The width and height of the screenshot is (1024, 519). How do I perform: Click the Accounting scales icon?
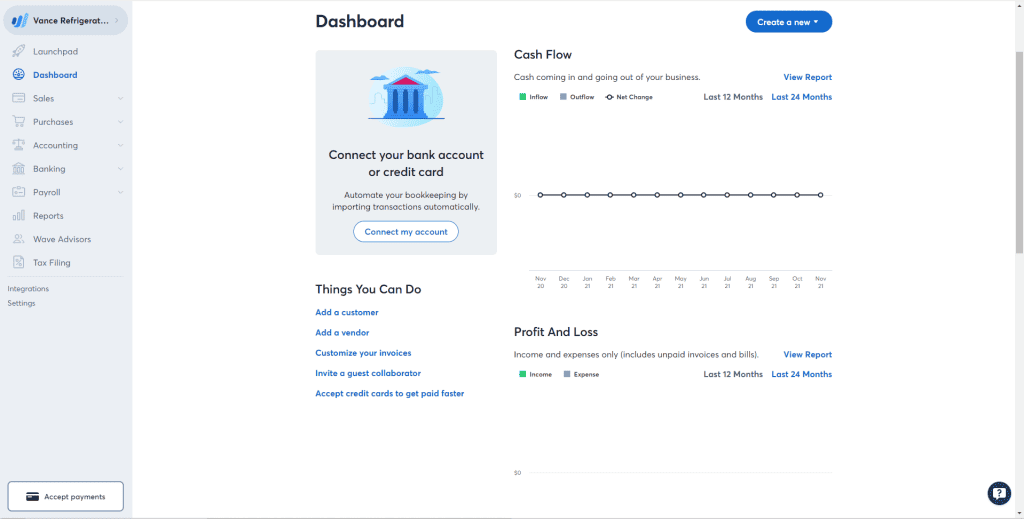tap(19, 145)
